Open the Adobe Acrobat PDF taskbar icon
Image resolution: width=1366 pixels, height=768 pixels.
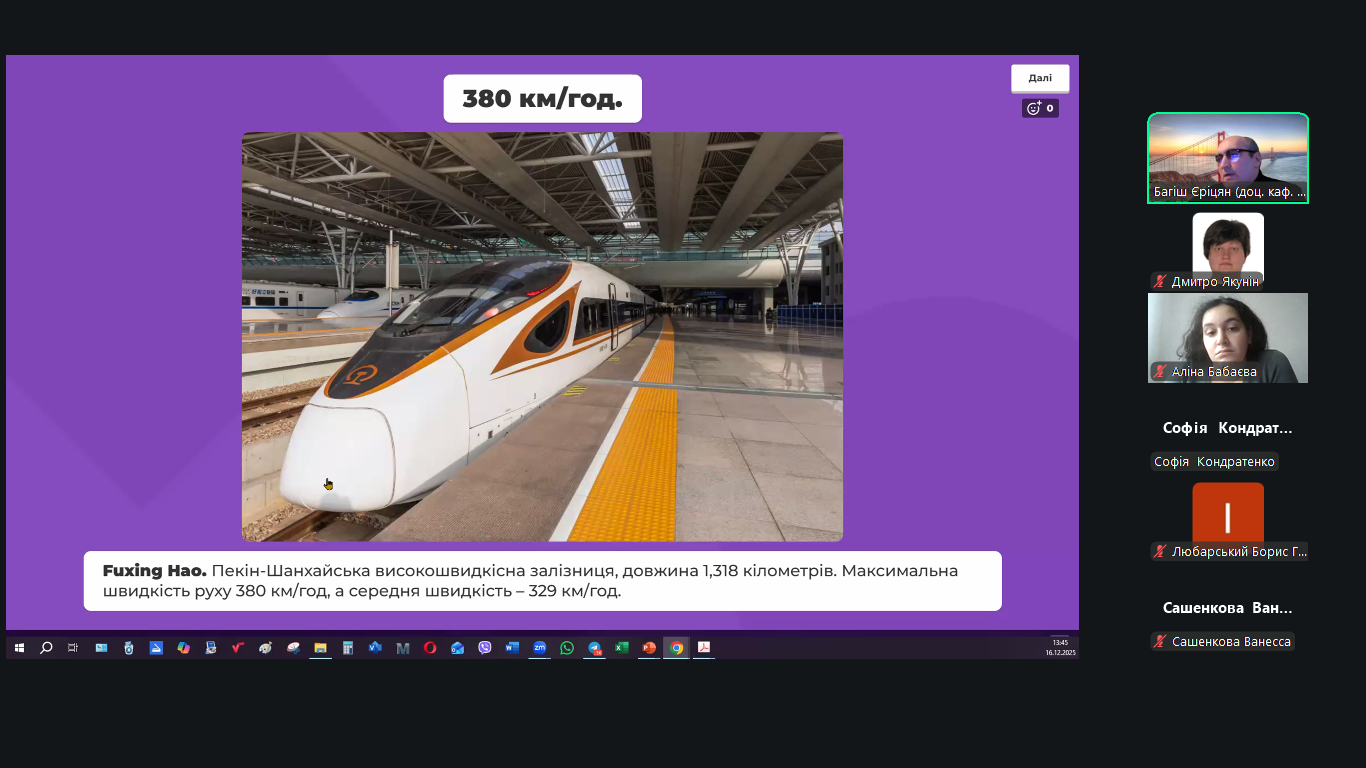point(704,648)
